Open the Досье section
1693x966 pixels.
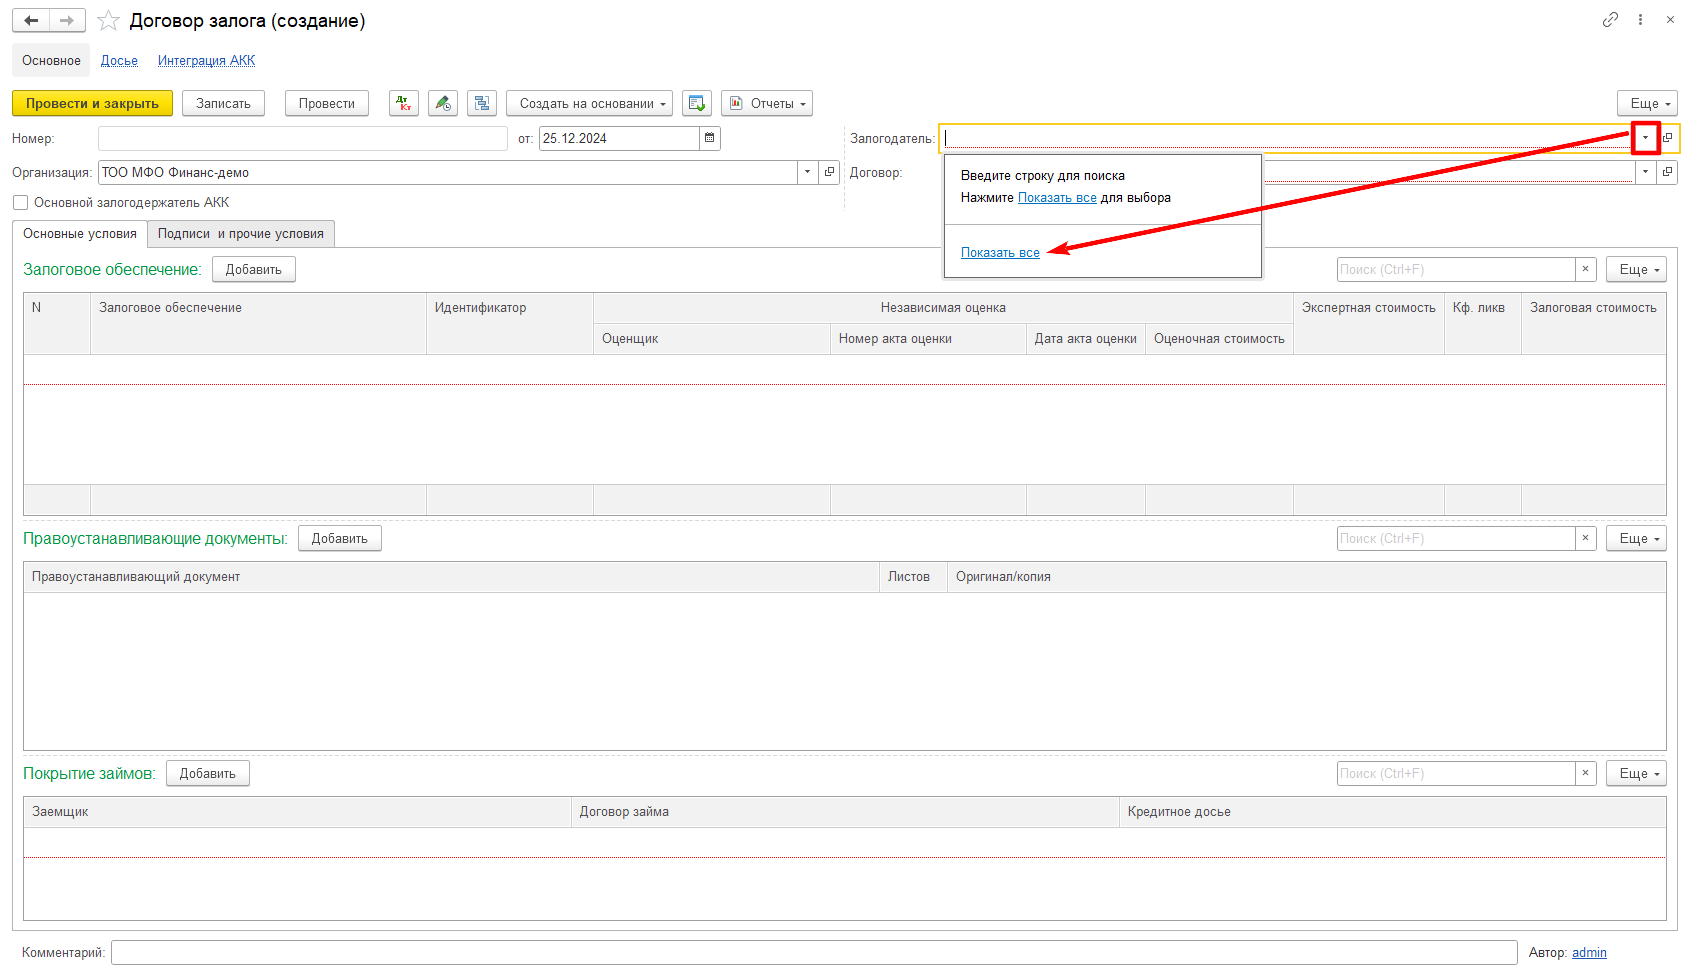[119, 60]
